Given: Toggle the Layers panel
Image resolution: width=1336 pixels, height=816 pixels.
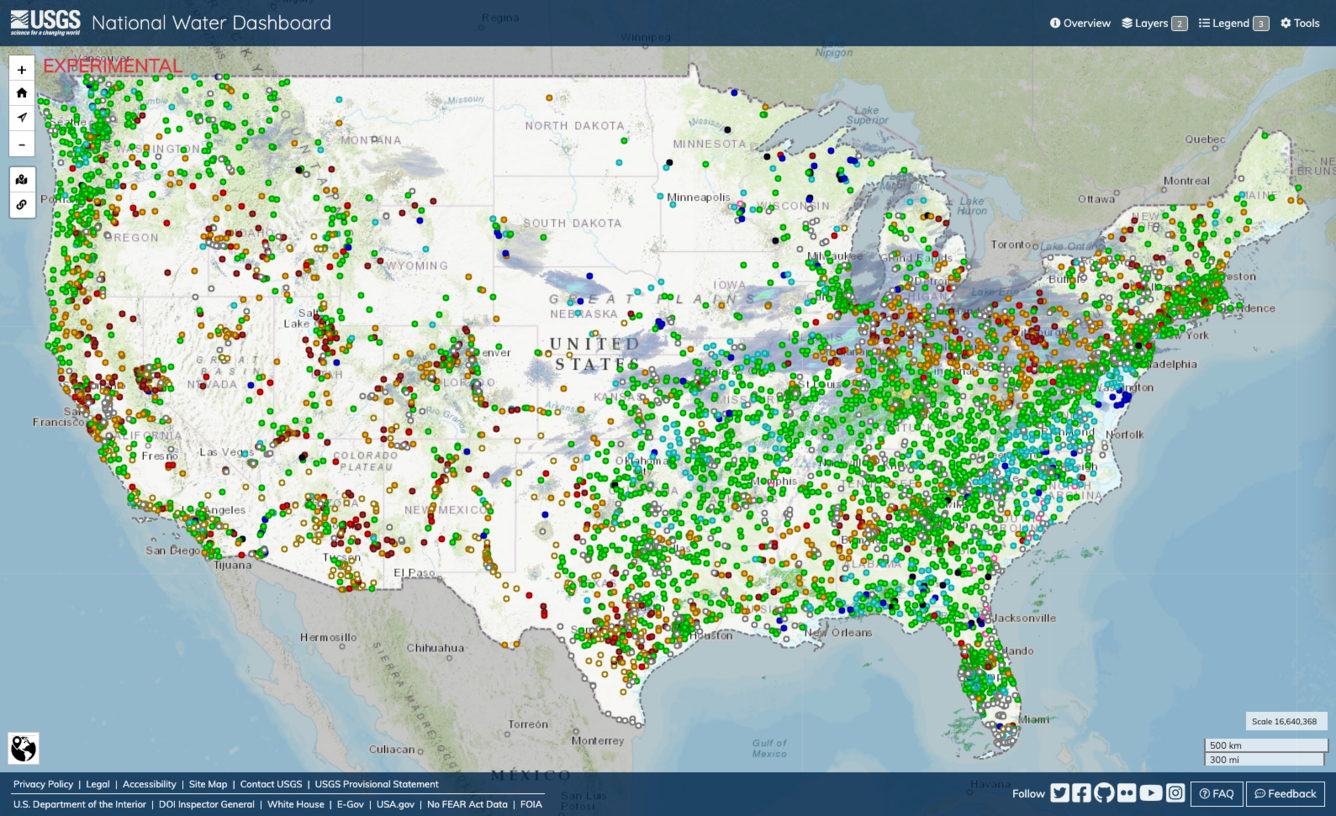Looking at the screenshot, I should point(1153,22).
